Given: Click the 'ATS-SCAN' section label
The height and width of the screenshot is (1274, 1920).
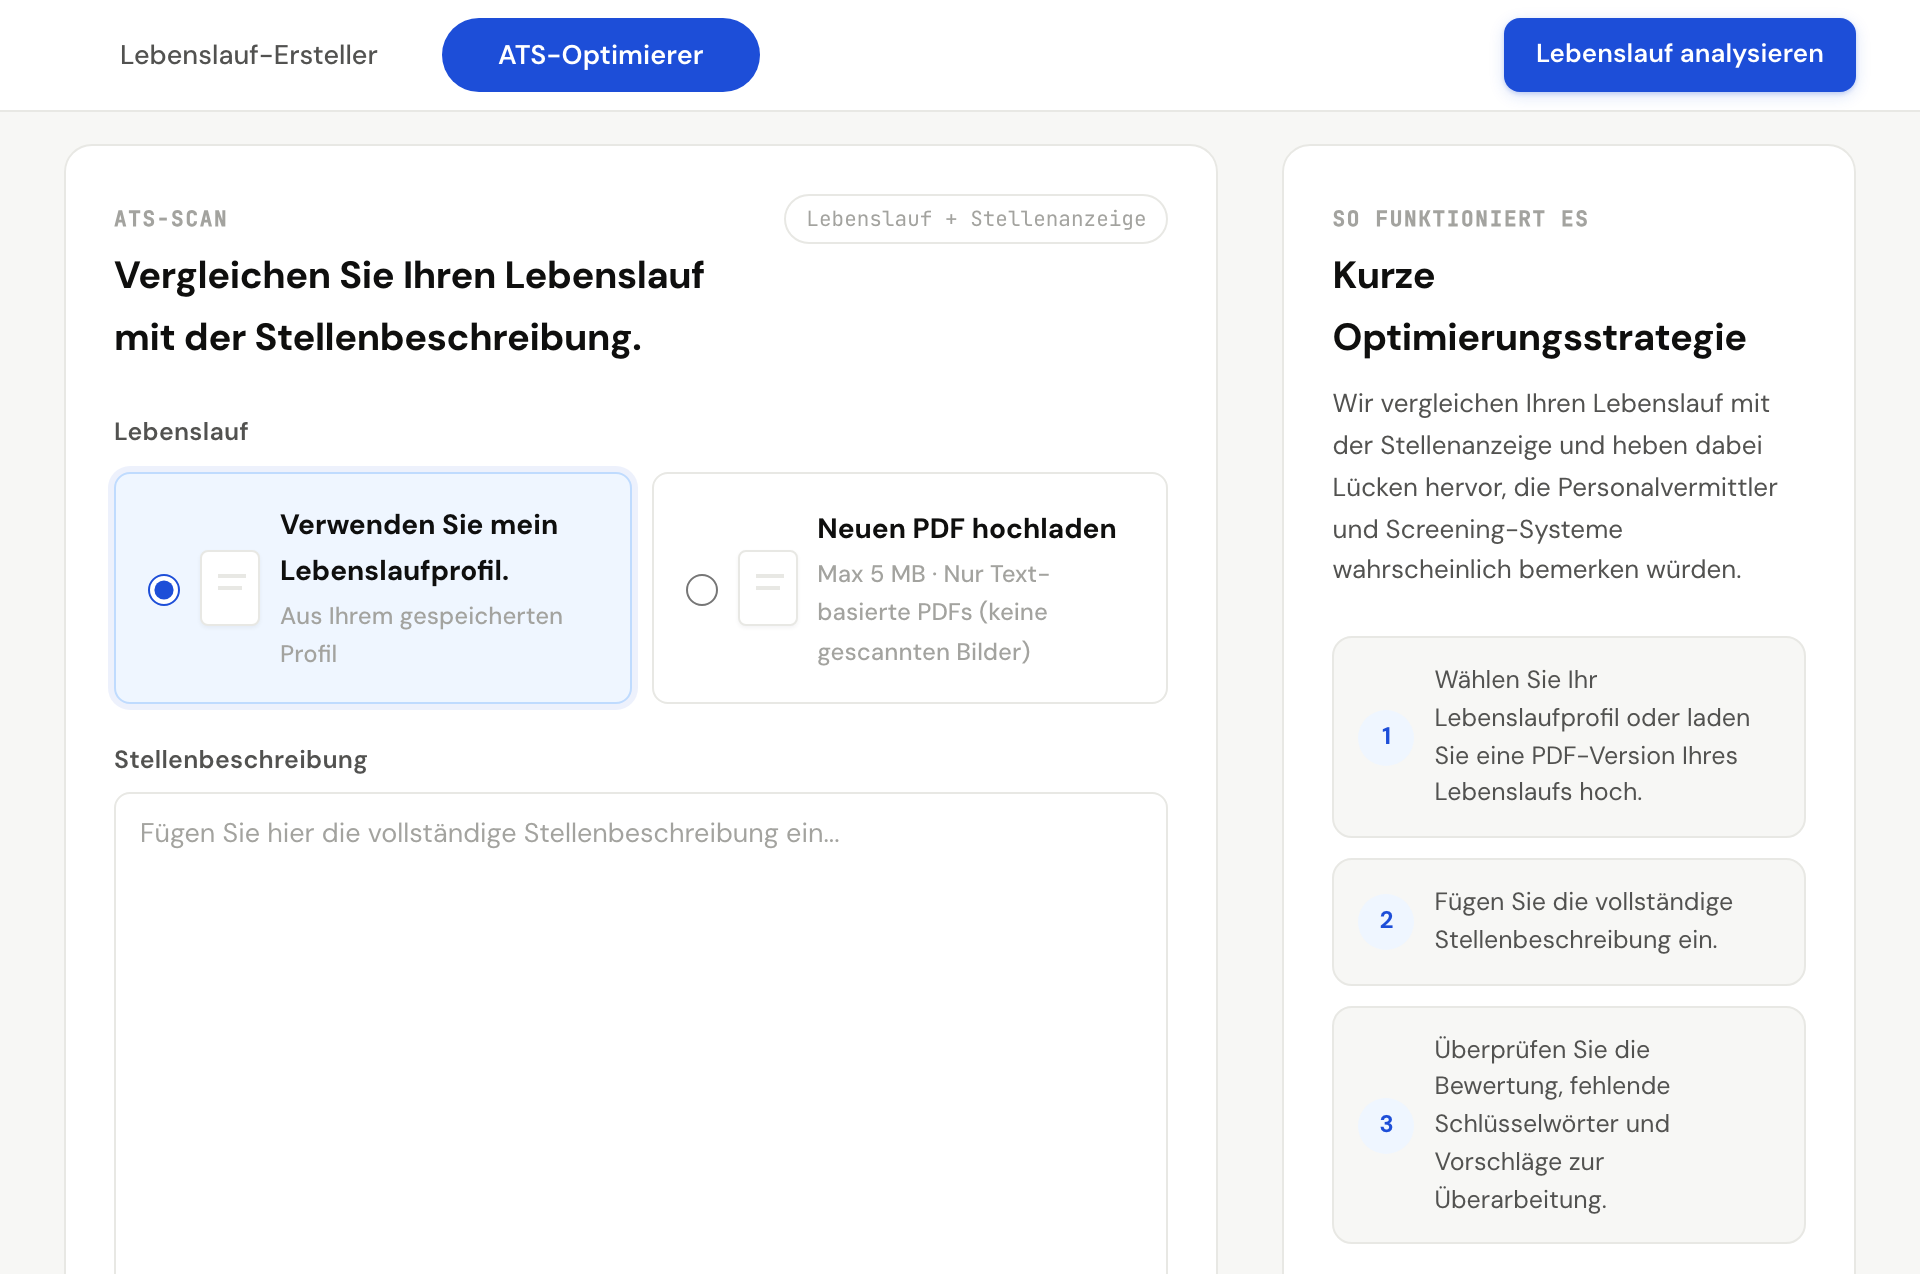Looking at the screenshot, I should pos(171,219).
